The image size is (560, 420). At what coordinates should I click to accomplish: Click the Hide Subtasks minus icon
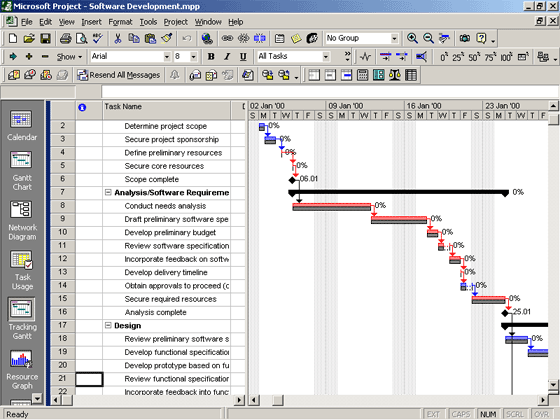coord(45,56)
